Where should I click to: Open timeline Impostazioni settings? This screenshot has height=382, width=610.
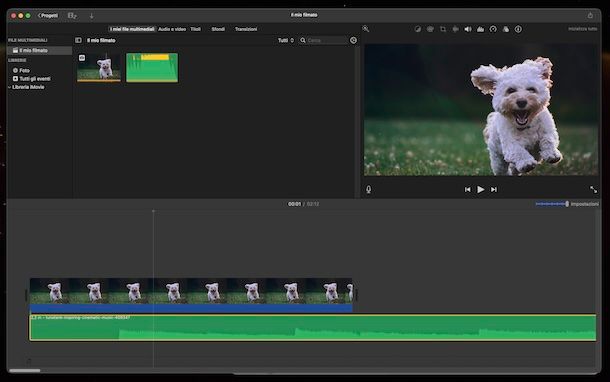(585, 204)
